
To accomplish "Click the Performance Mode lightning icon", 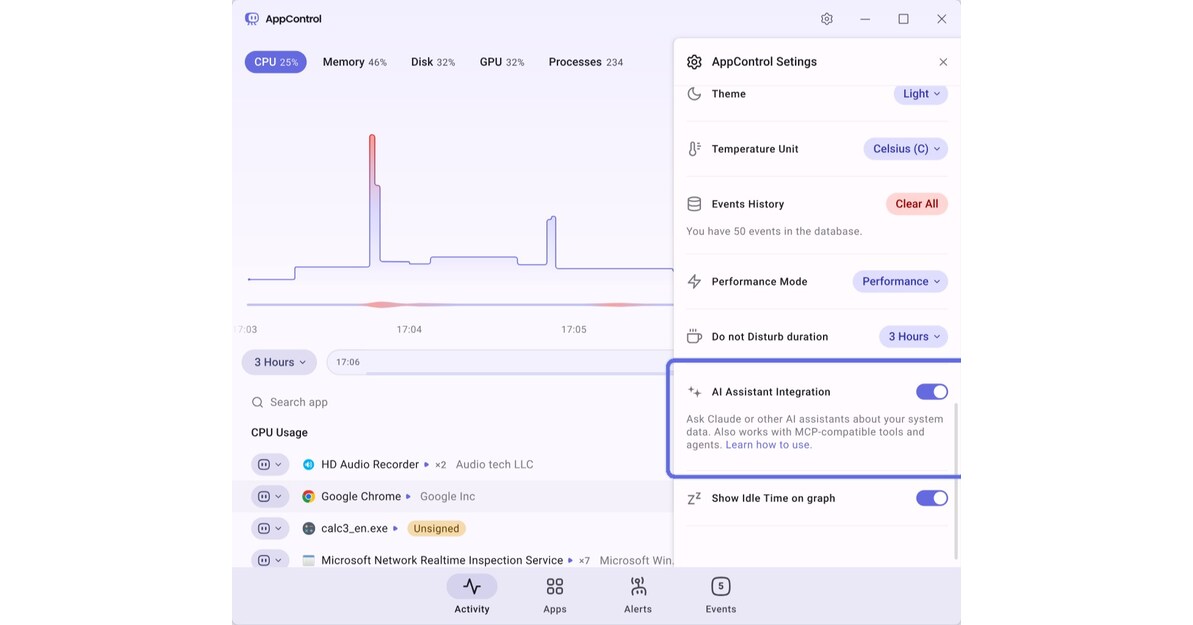I will [694, 281].
